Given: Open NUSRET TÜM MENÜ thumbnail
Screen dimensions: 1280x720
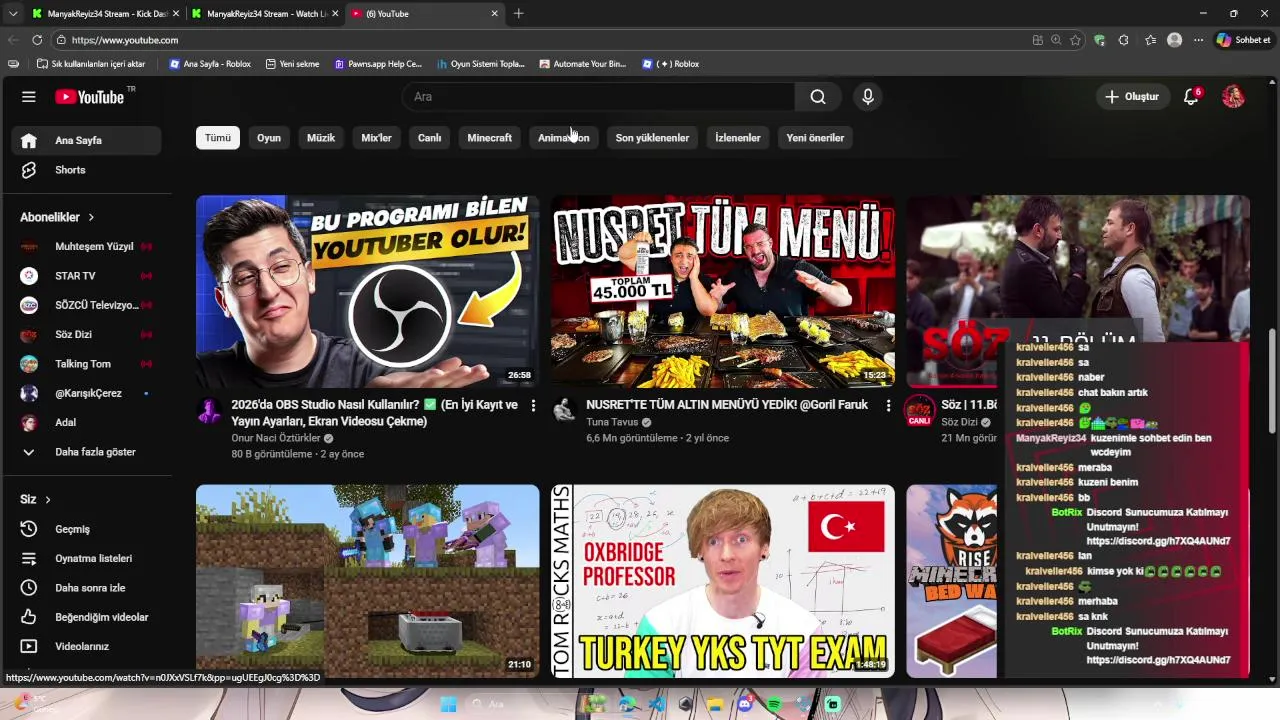Looking at the screenshot, I should tap(723, 291).
